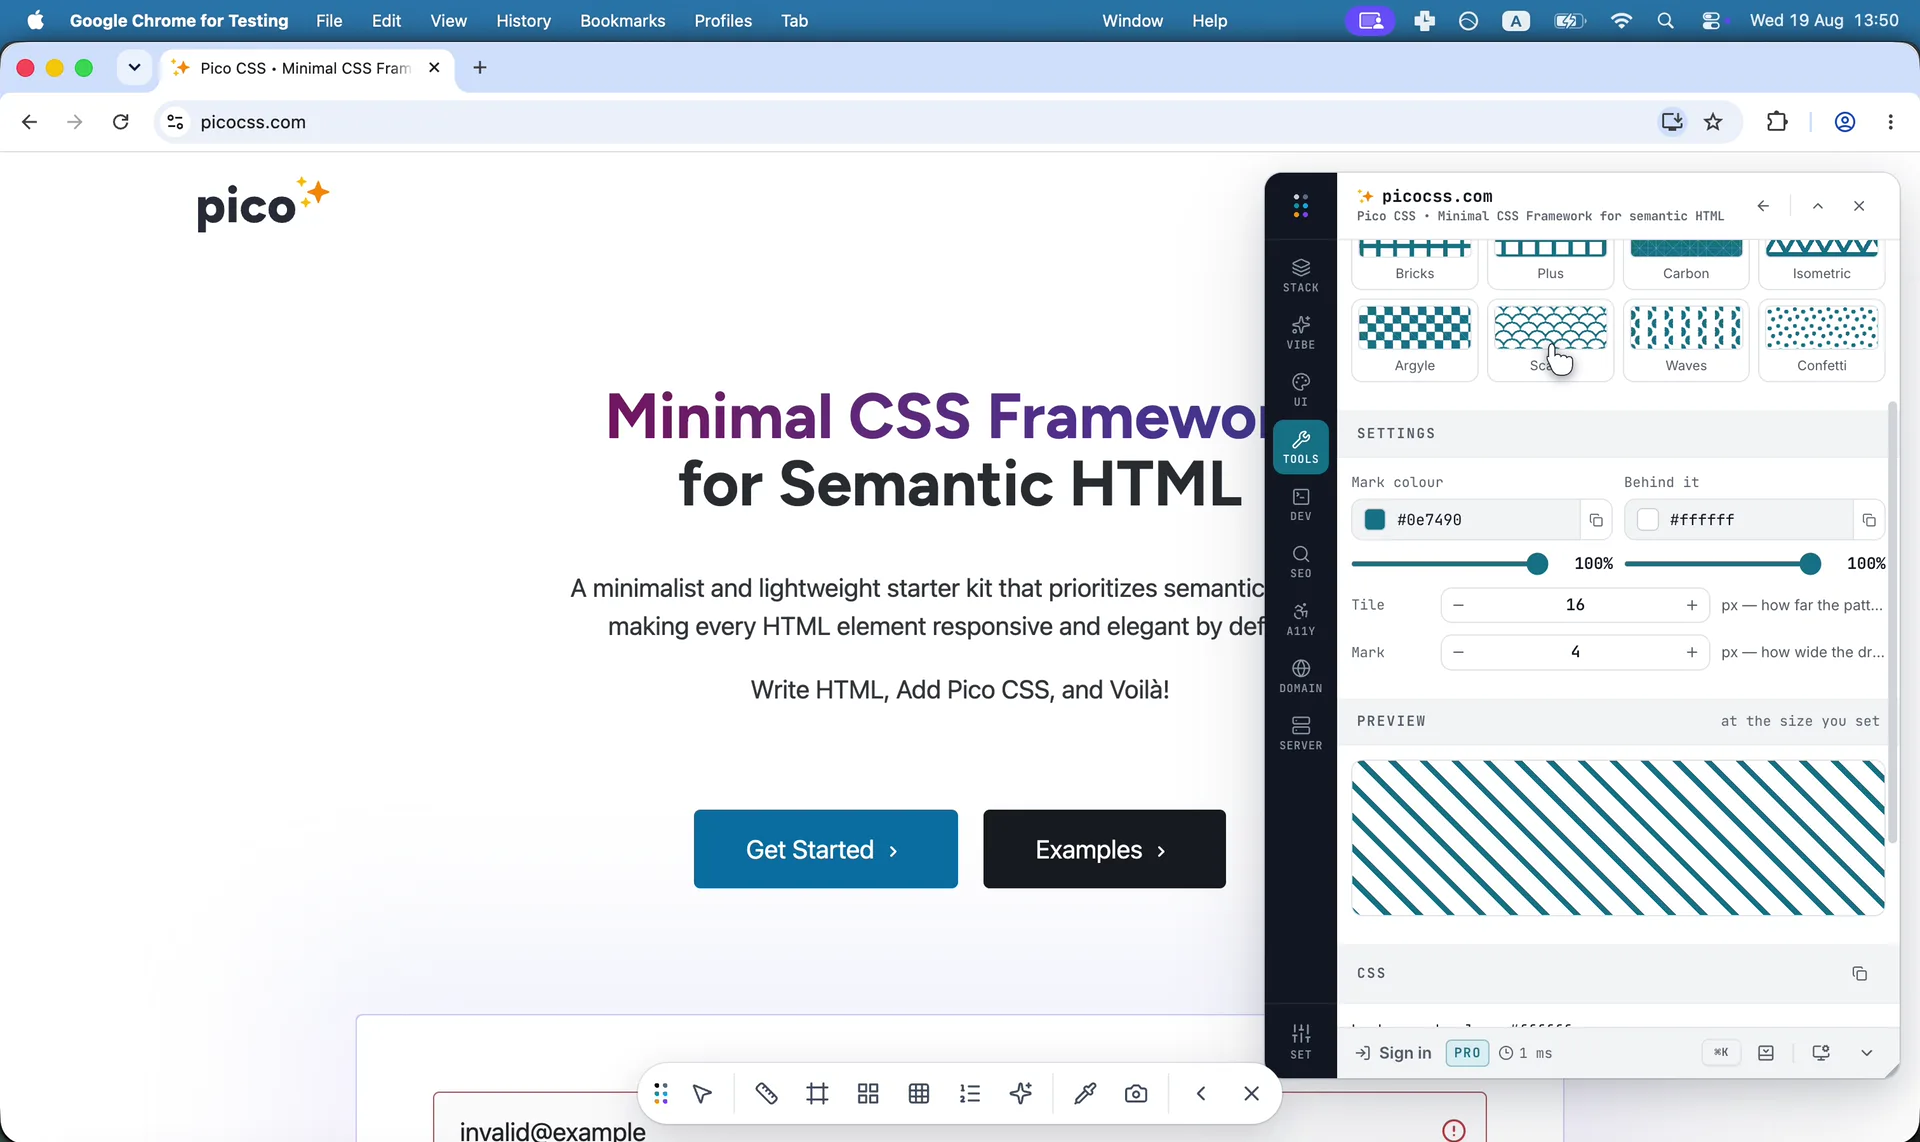
Task: Click the Behind it white colour swatch
Action: pos(1648,520)
